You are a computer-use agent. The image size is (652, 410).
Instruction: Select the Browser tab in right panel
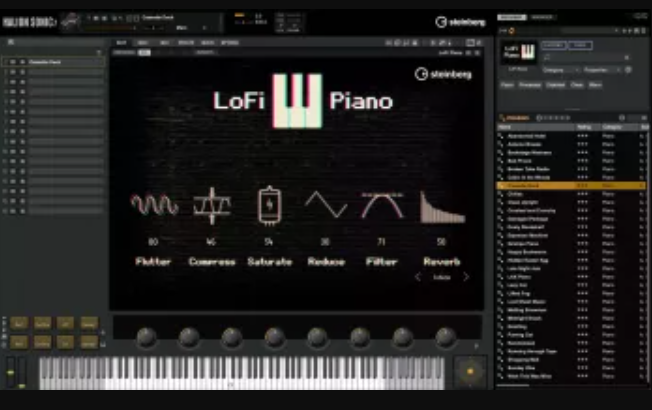[x=511, y=17]
